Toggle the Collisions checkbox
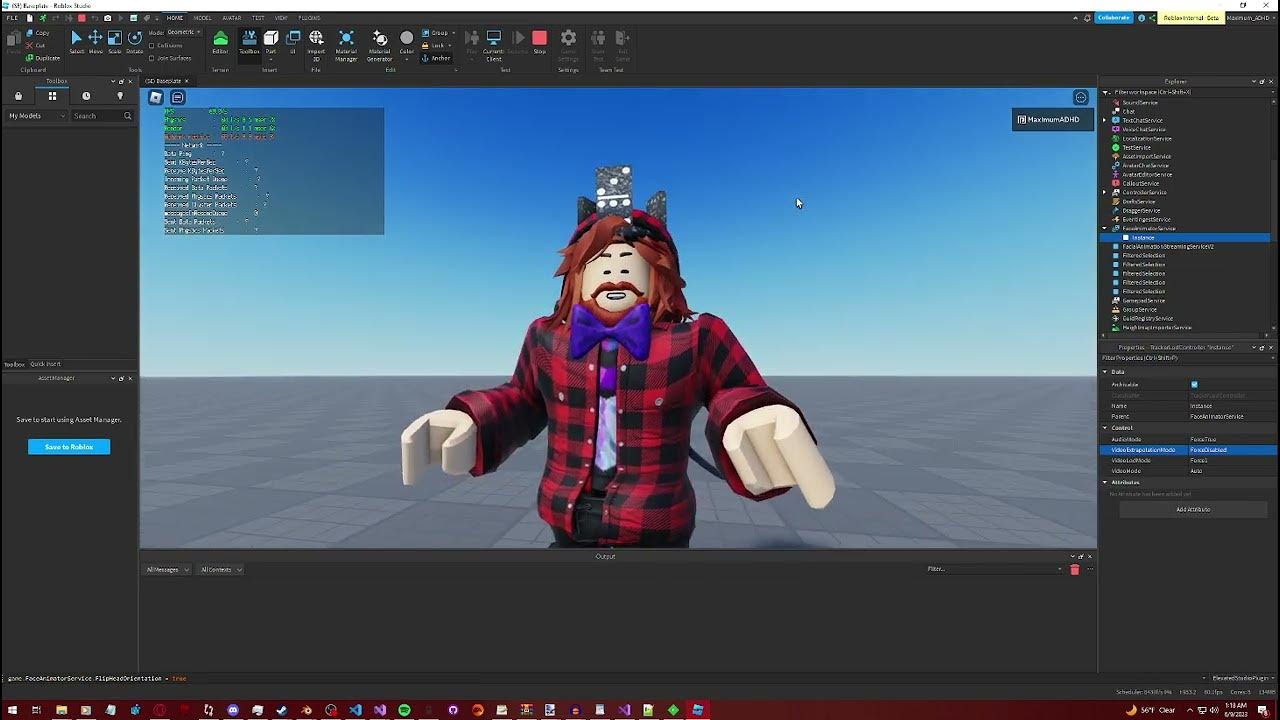 point(151,45)
